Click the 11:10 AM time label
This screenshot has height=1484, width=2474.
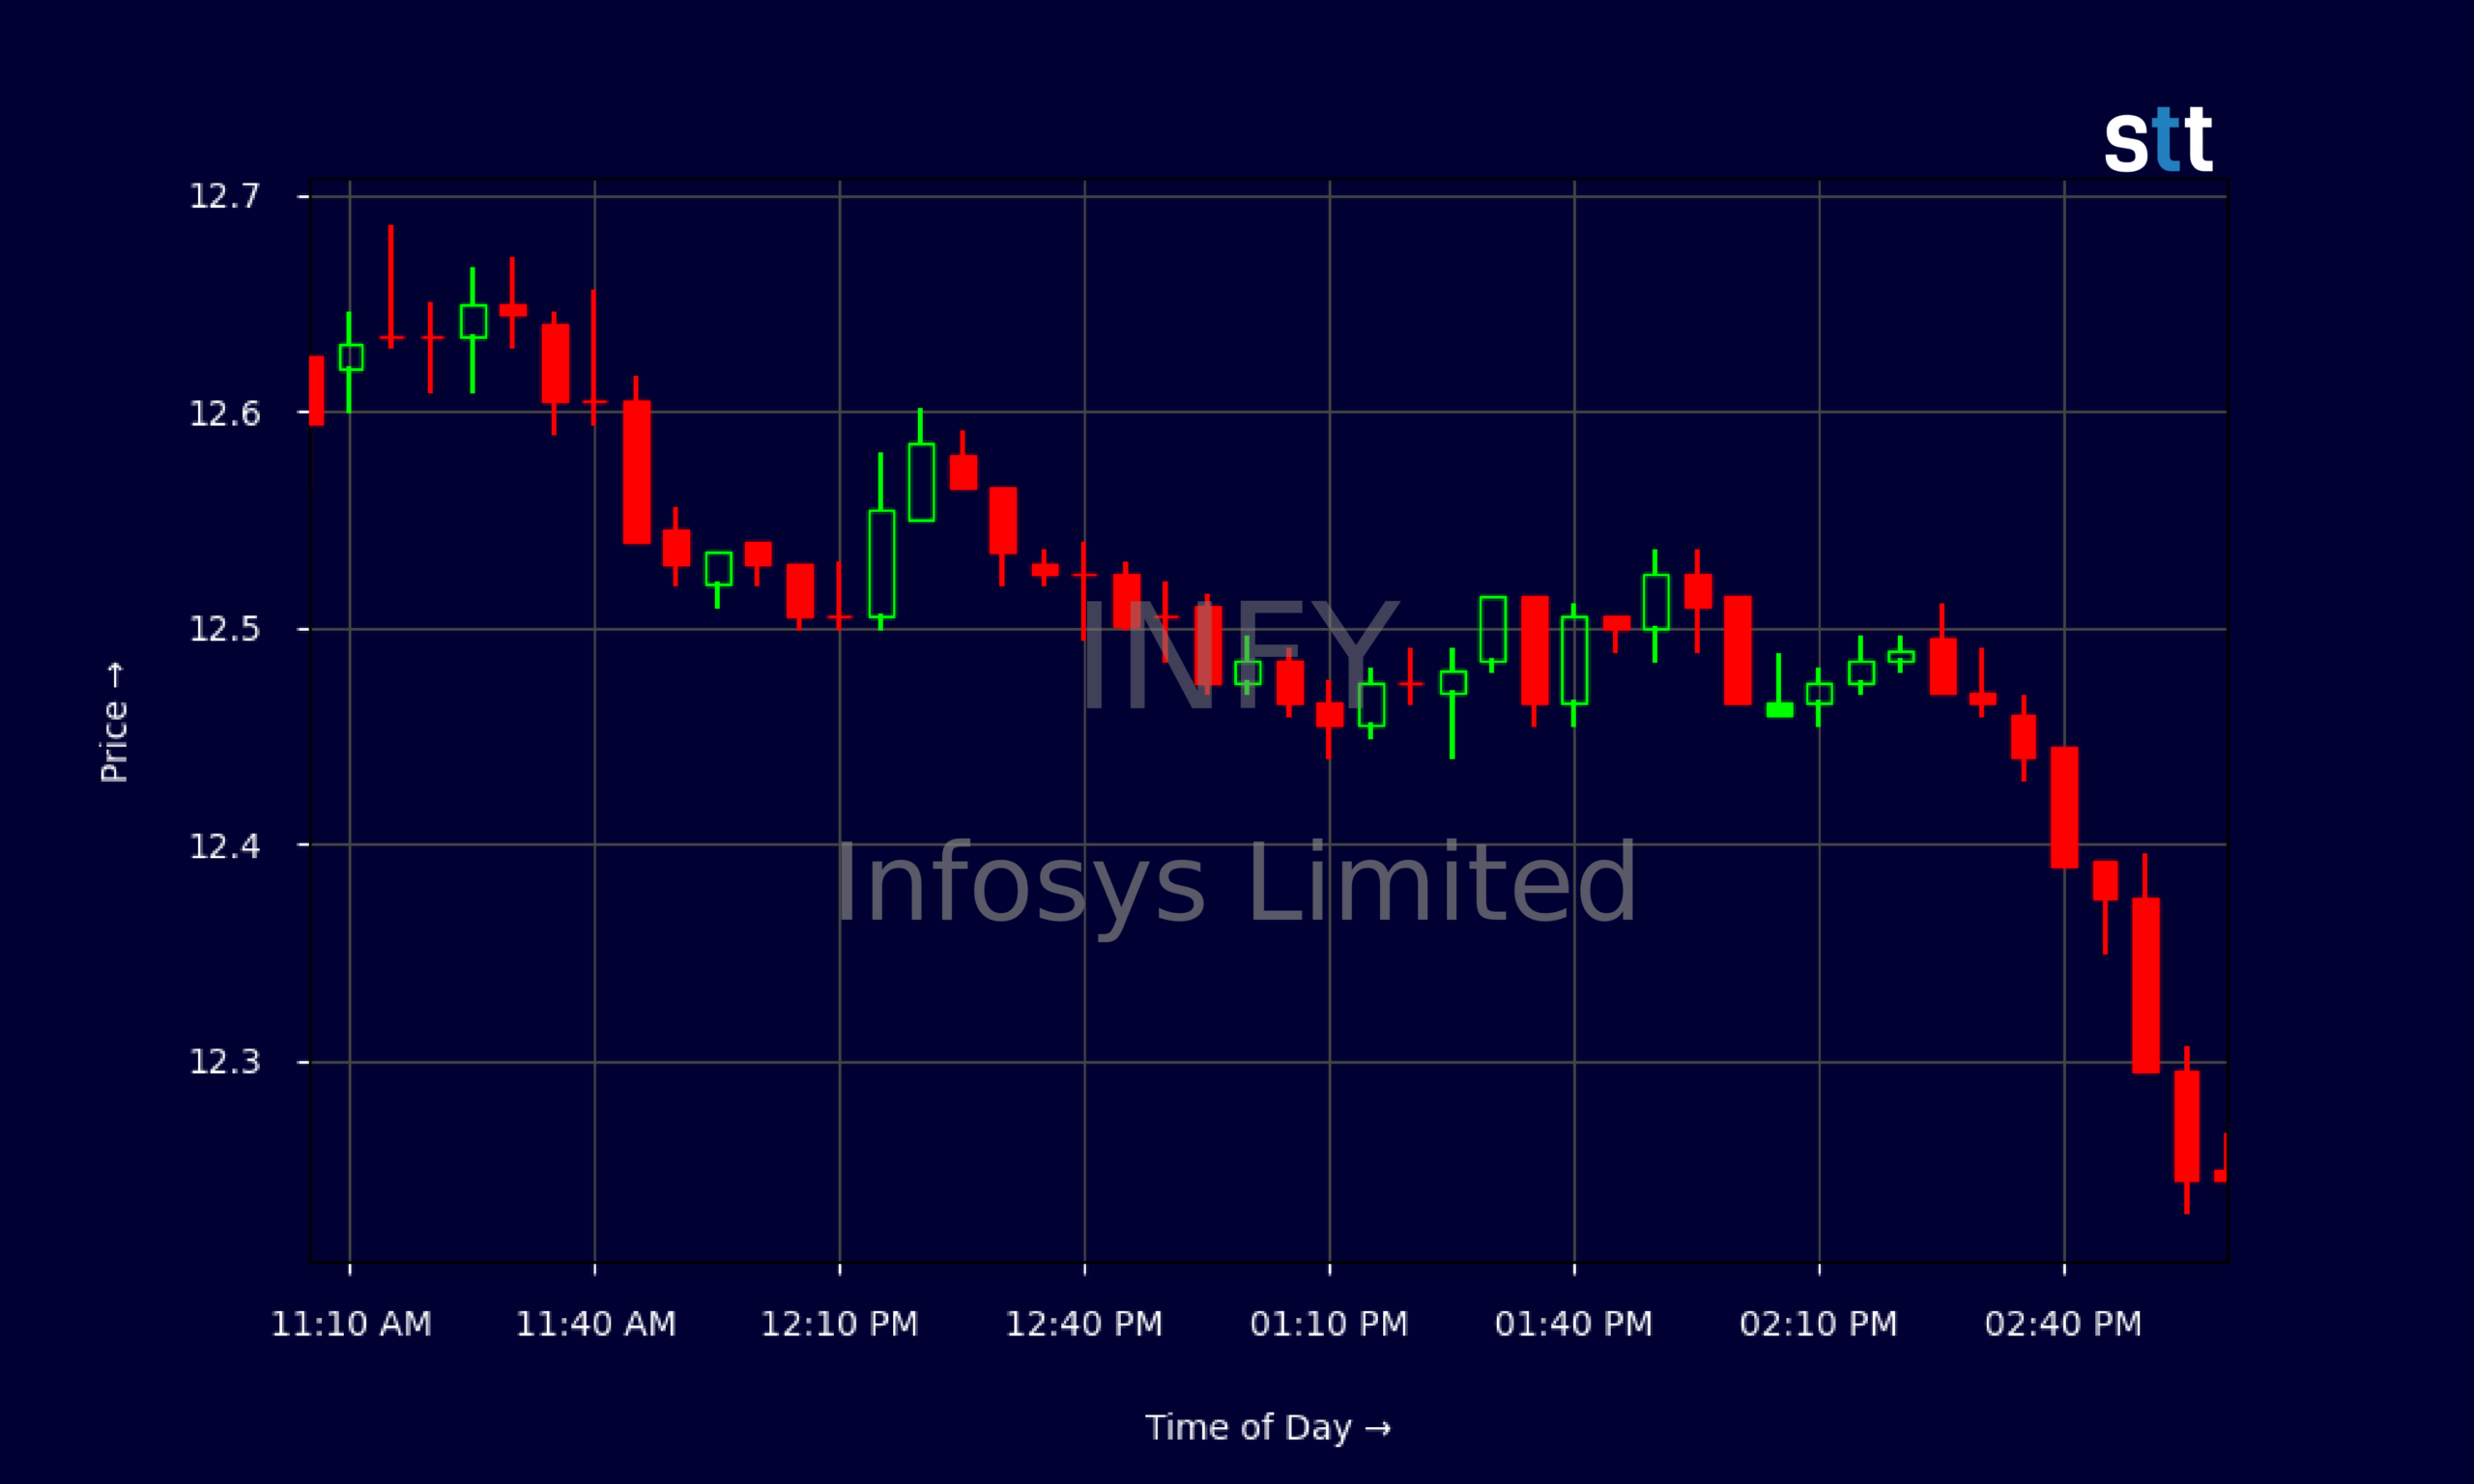(351, 1325)
